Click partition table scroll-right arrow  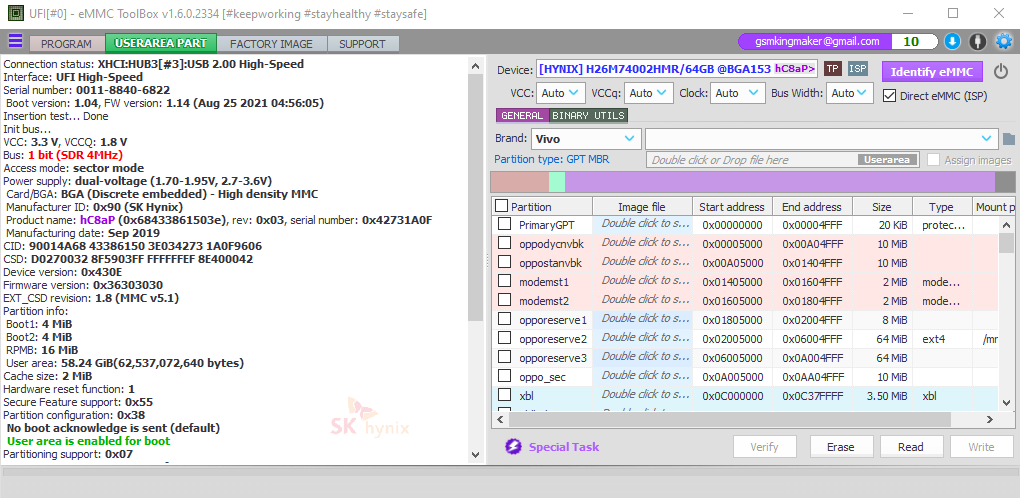click(991, 420)
